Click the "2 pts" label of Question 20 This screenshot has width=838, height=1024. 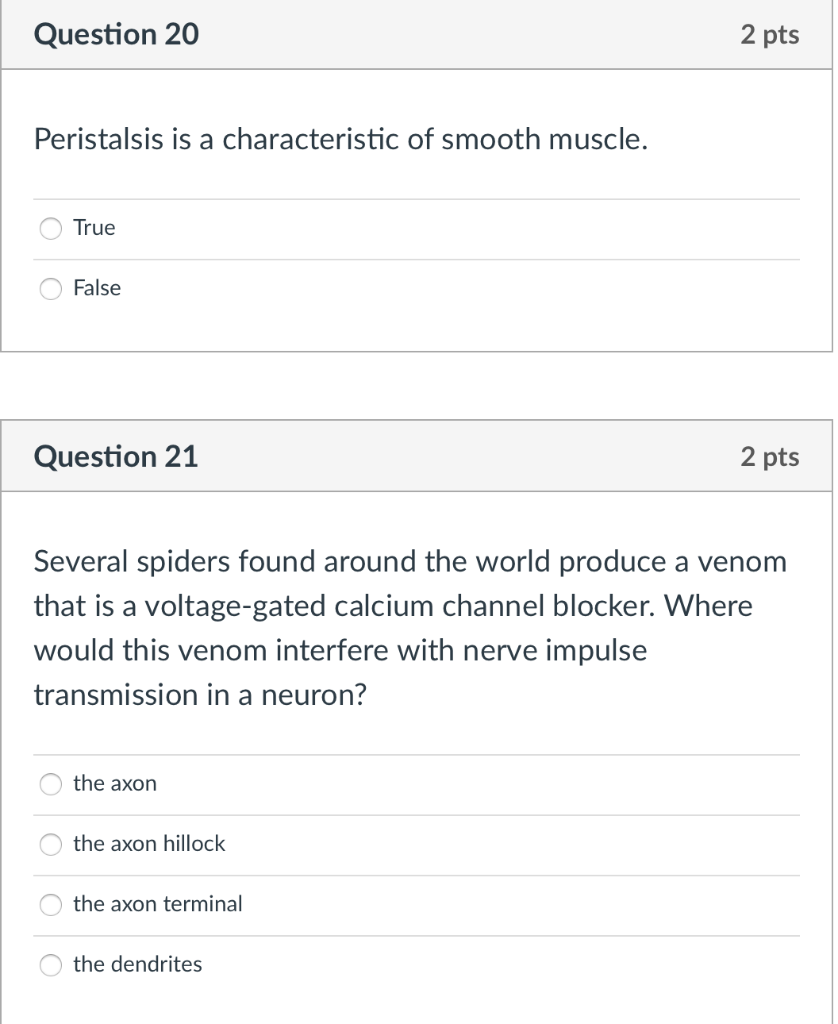[x=769, y=35]
